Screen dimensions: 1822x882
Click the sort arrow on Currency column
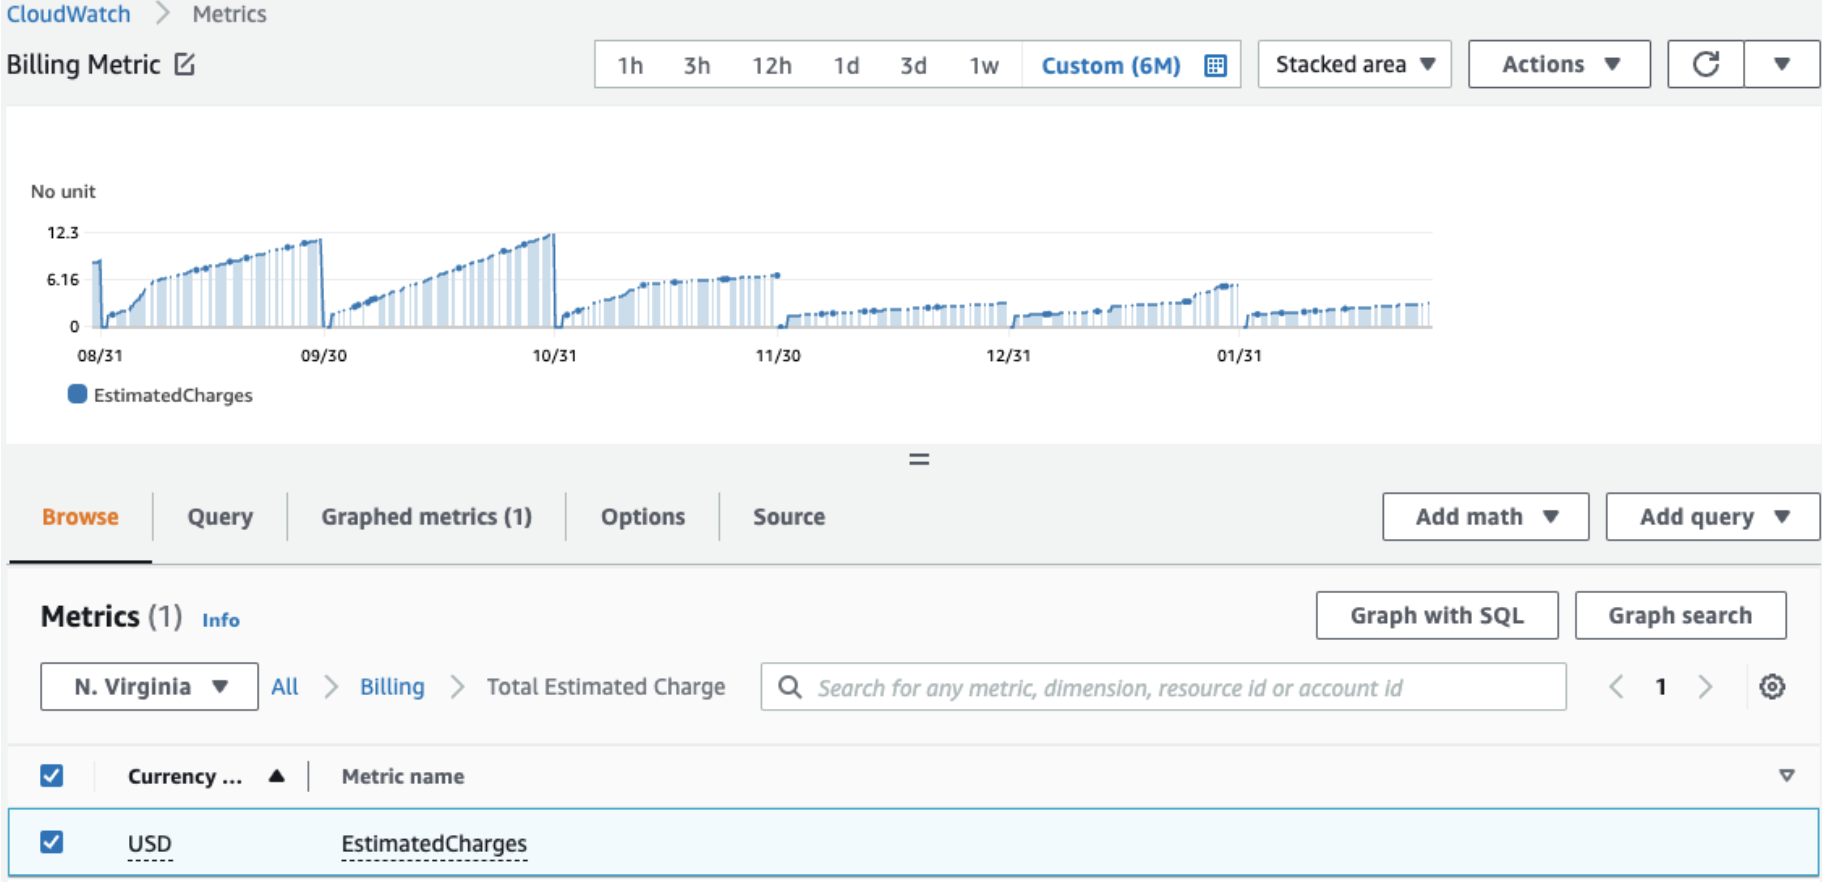277,776
